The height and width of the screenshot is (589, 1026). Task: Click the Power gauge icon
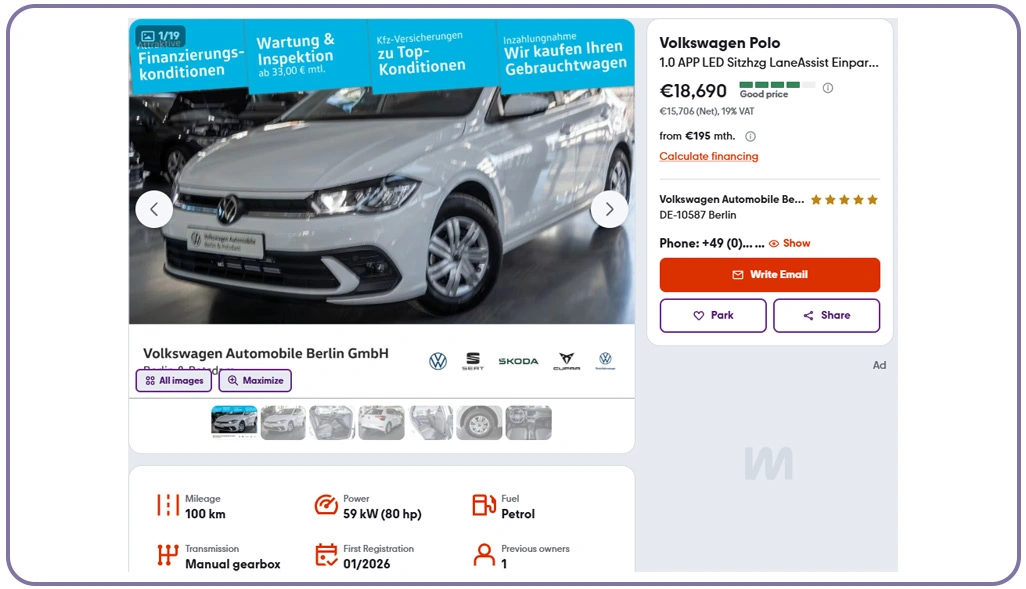(x=326, y=505)
